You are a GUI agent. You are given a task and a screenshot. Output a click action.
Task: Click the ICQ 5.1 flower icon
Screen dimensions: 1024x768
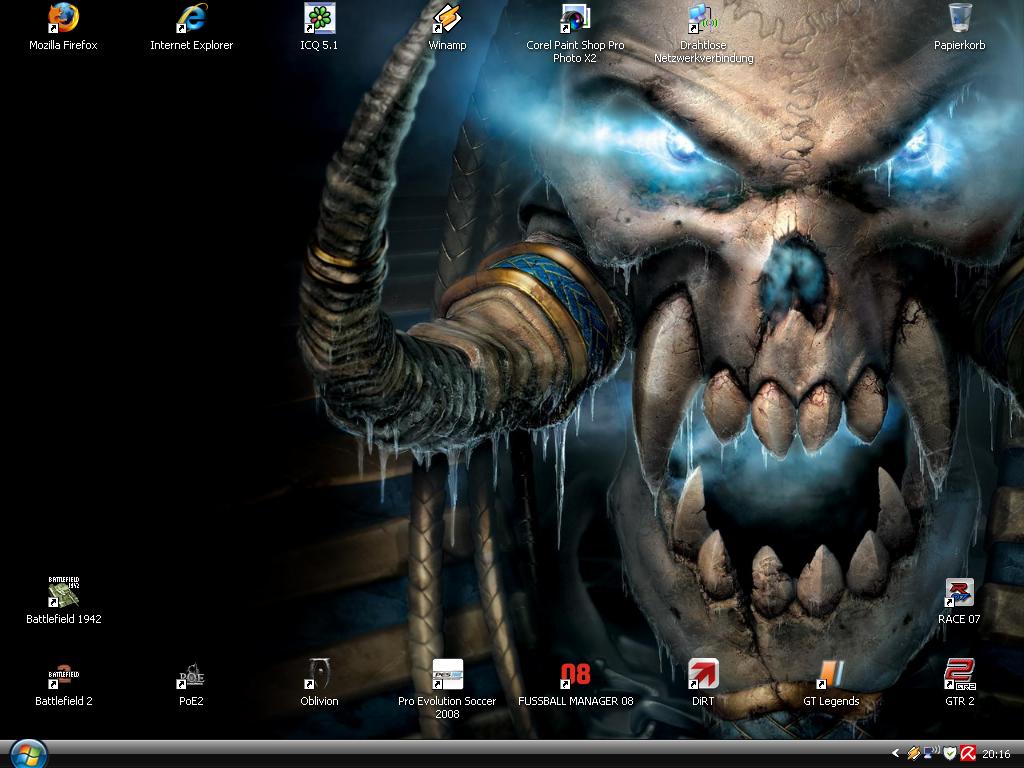point(319,18)
